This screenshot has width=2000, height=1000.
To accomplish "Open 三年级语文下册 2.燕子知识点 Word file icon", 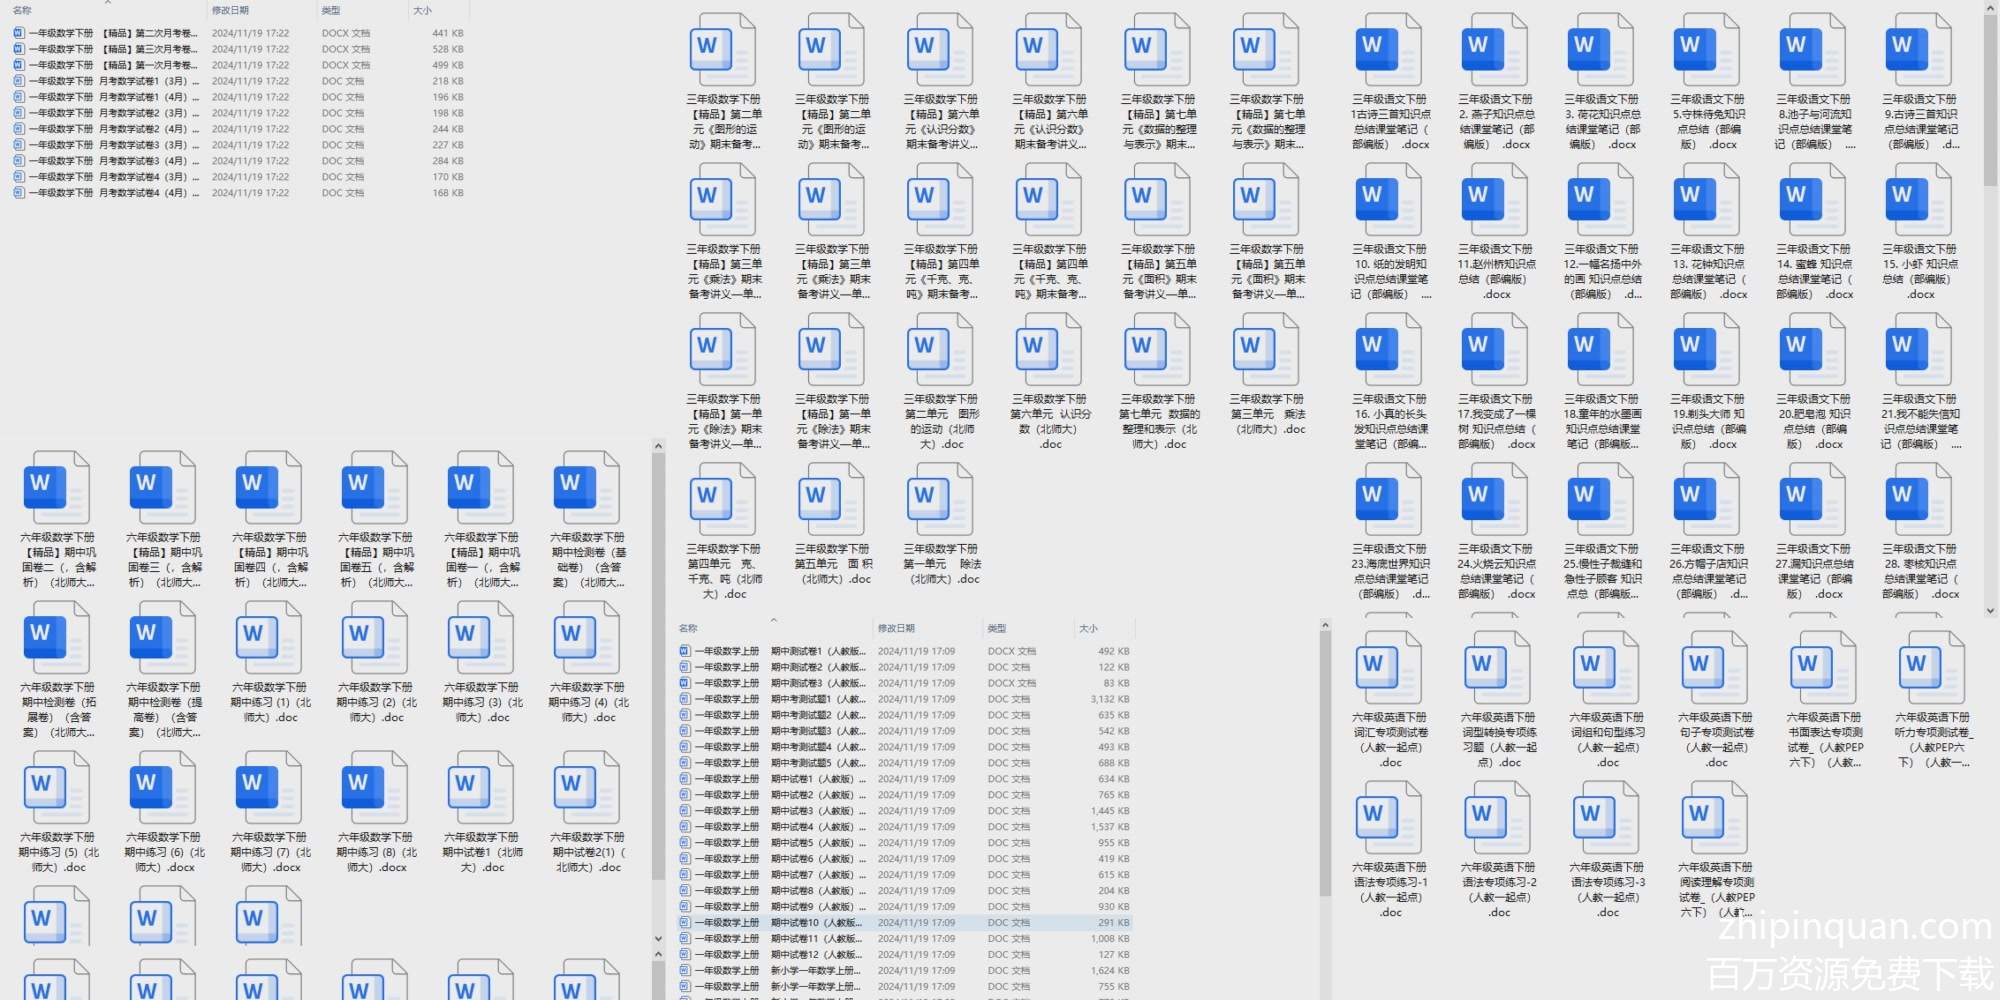I will [x=1494, y=50].
